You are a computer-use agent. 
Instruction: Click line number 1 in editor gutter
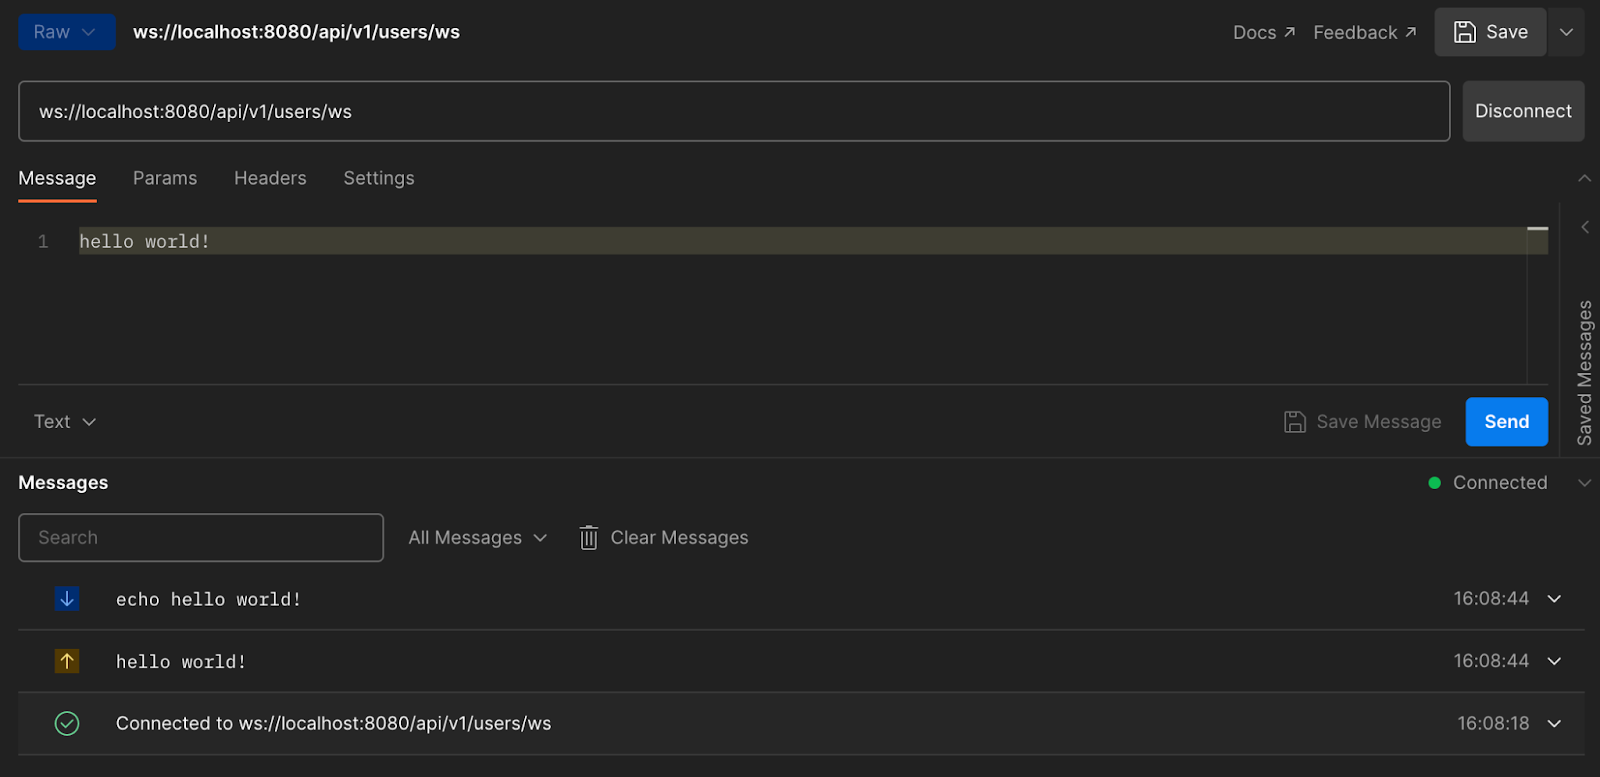coord(43,242)
